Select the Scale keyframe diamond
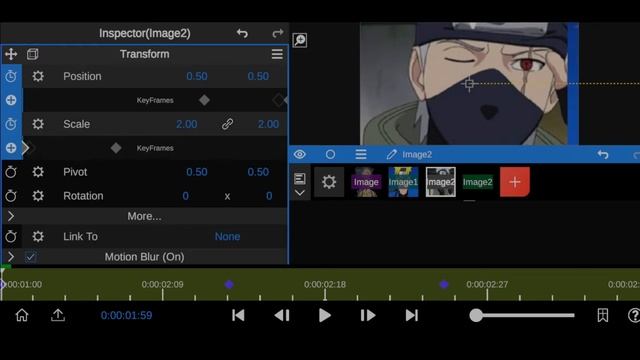This screenshot has height=360, width=640. tap(116, 148)
